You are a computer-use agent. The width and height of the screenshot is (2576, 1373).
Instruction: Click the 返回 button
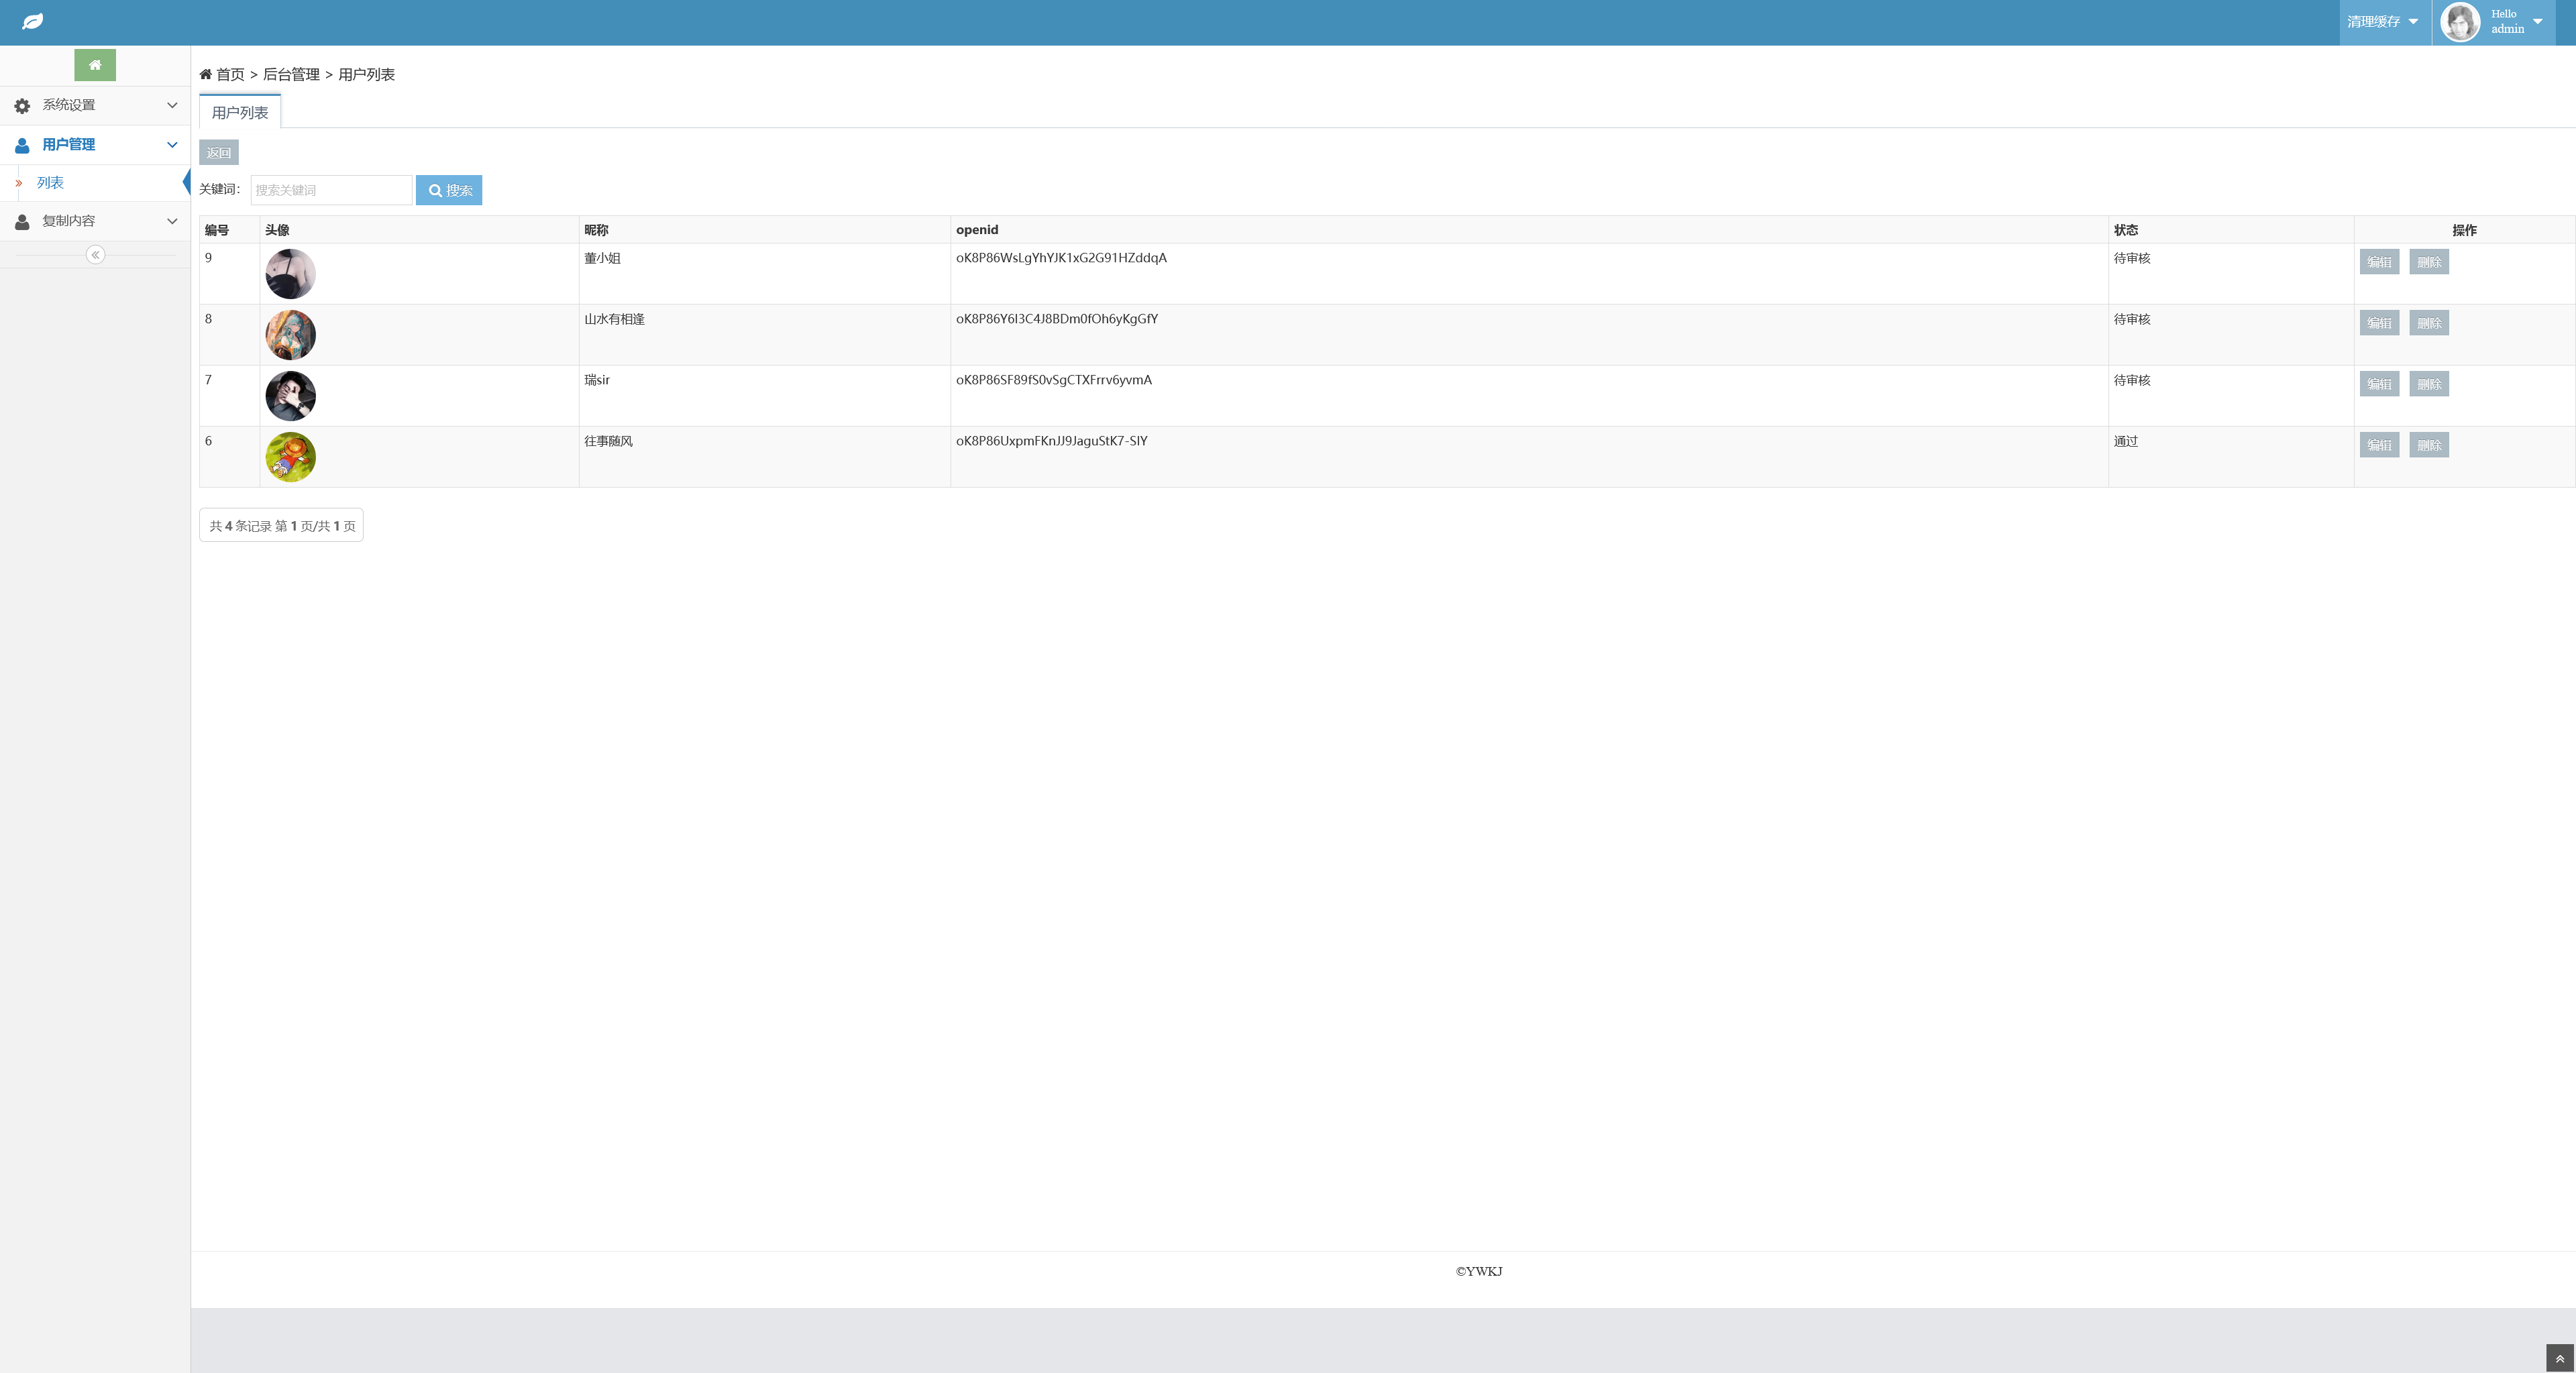pos(219,153)
